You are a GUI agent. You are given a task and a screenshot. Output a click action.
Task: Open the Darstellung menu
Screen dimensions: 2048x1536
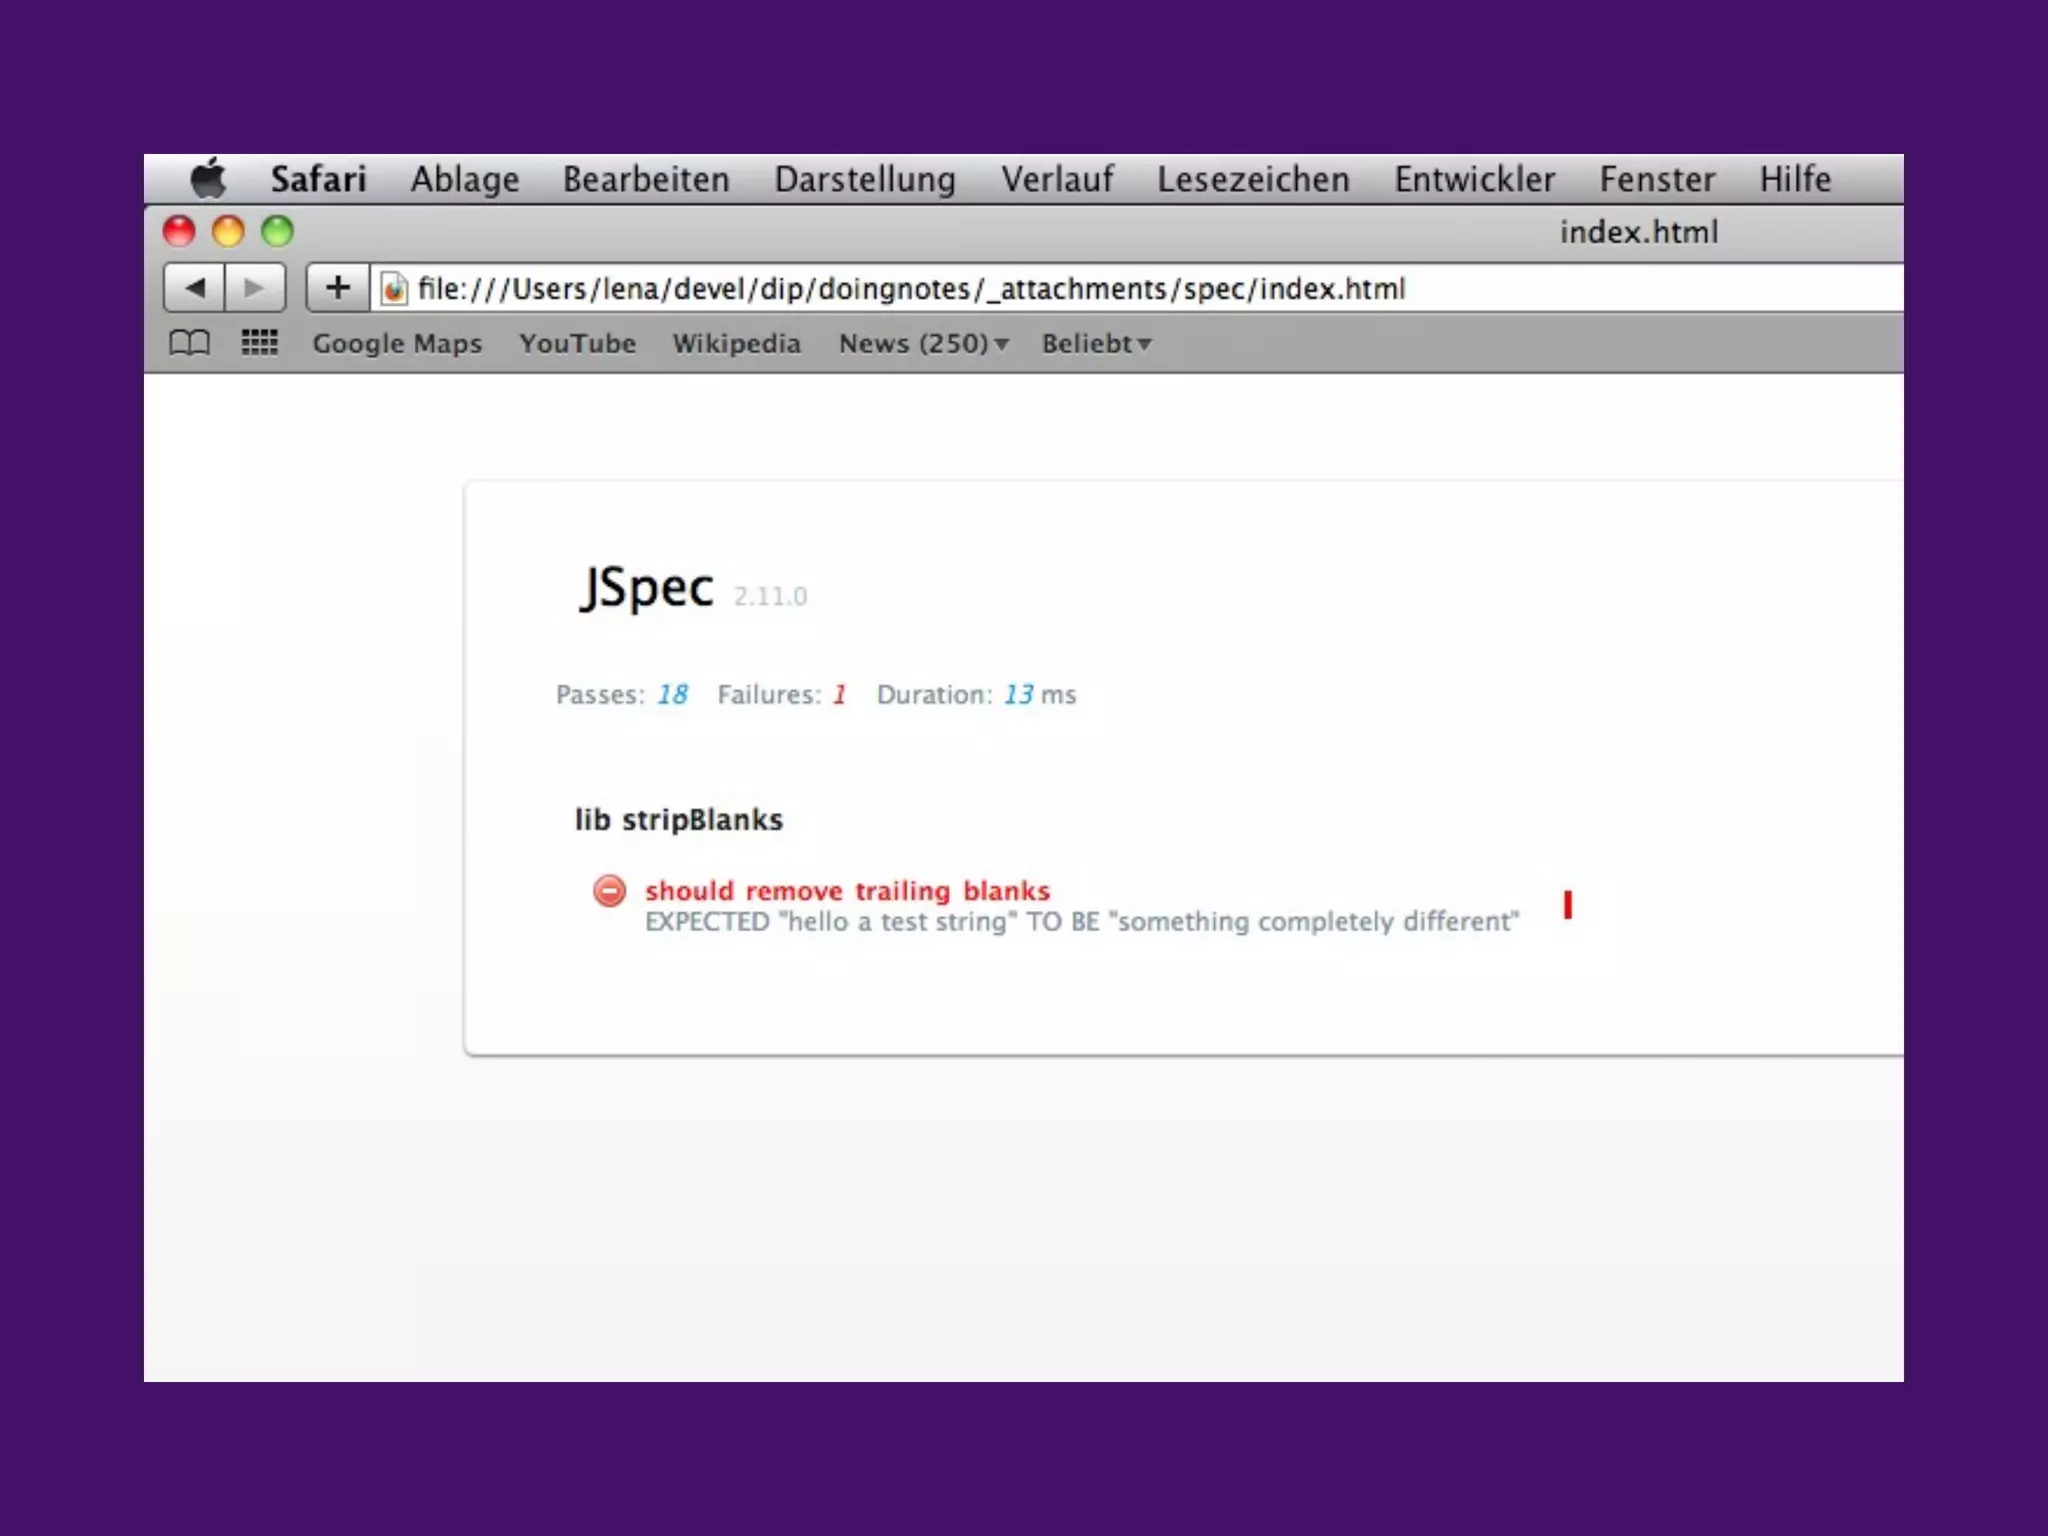click(x=865, y=179)
